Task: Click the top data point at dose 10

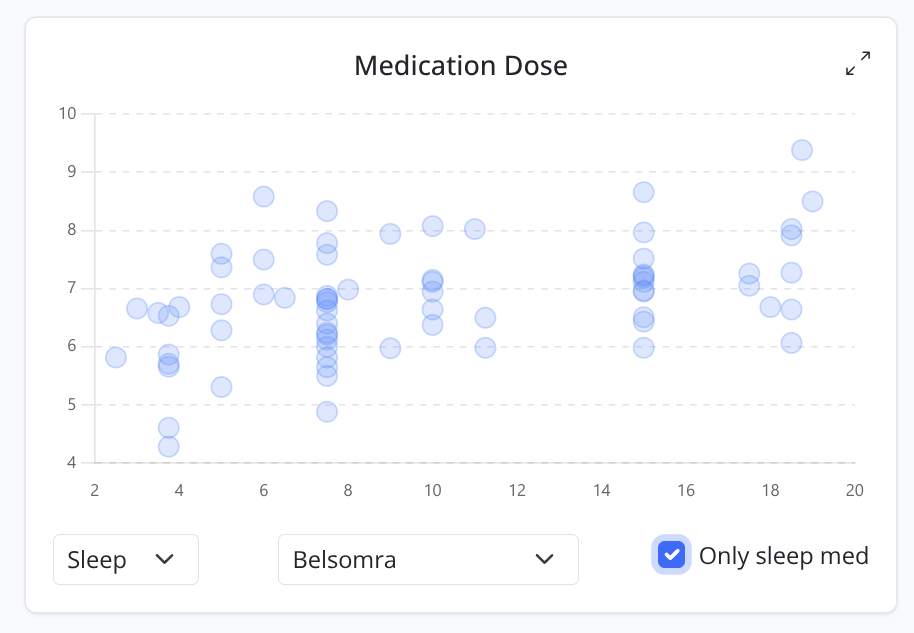Action: (433, 226)
